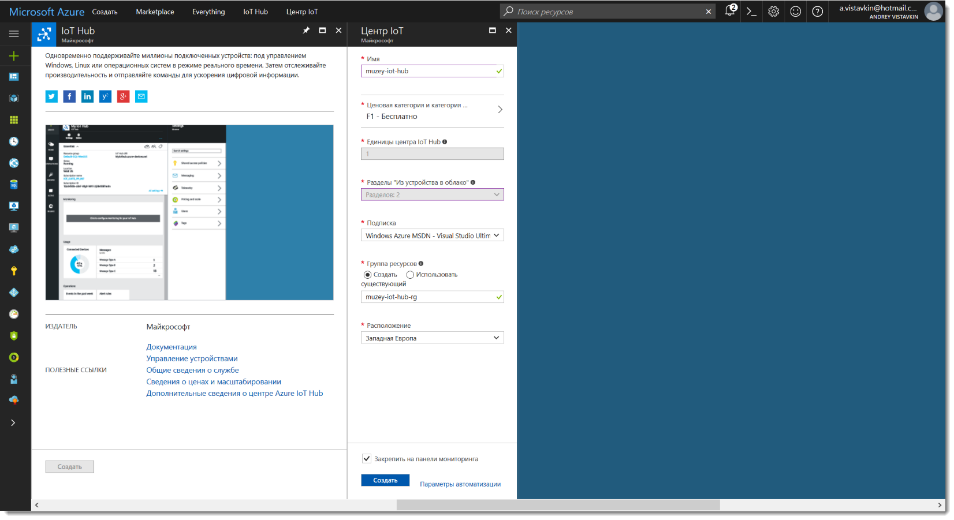Open notifications bell in top bar

[730, 11]
